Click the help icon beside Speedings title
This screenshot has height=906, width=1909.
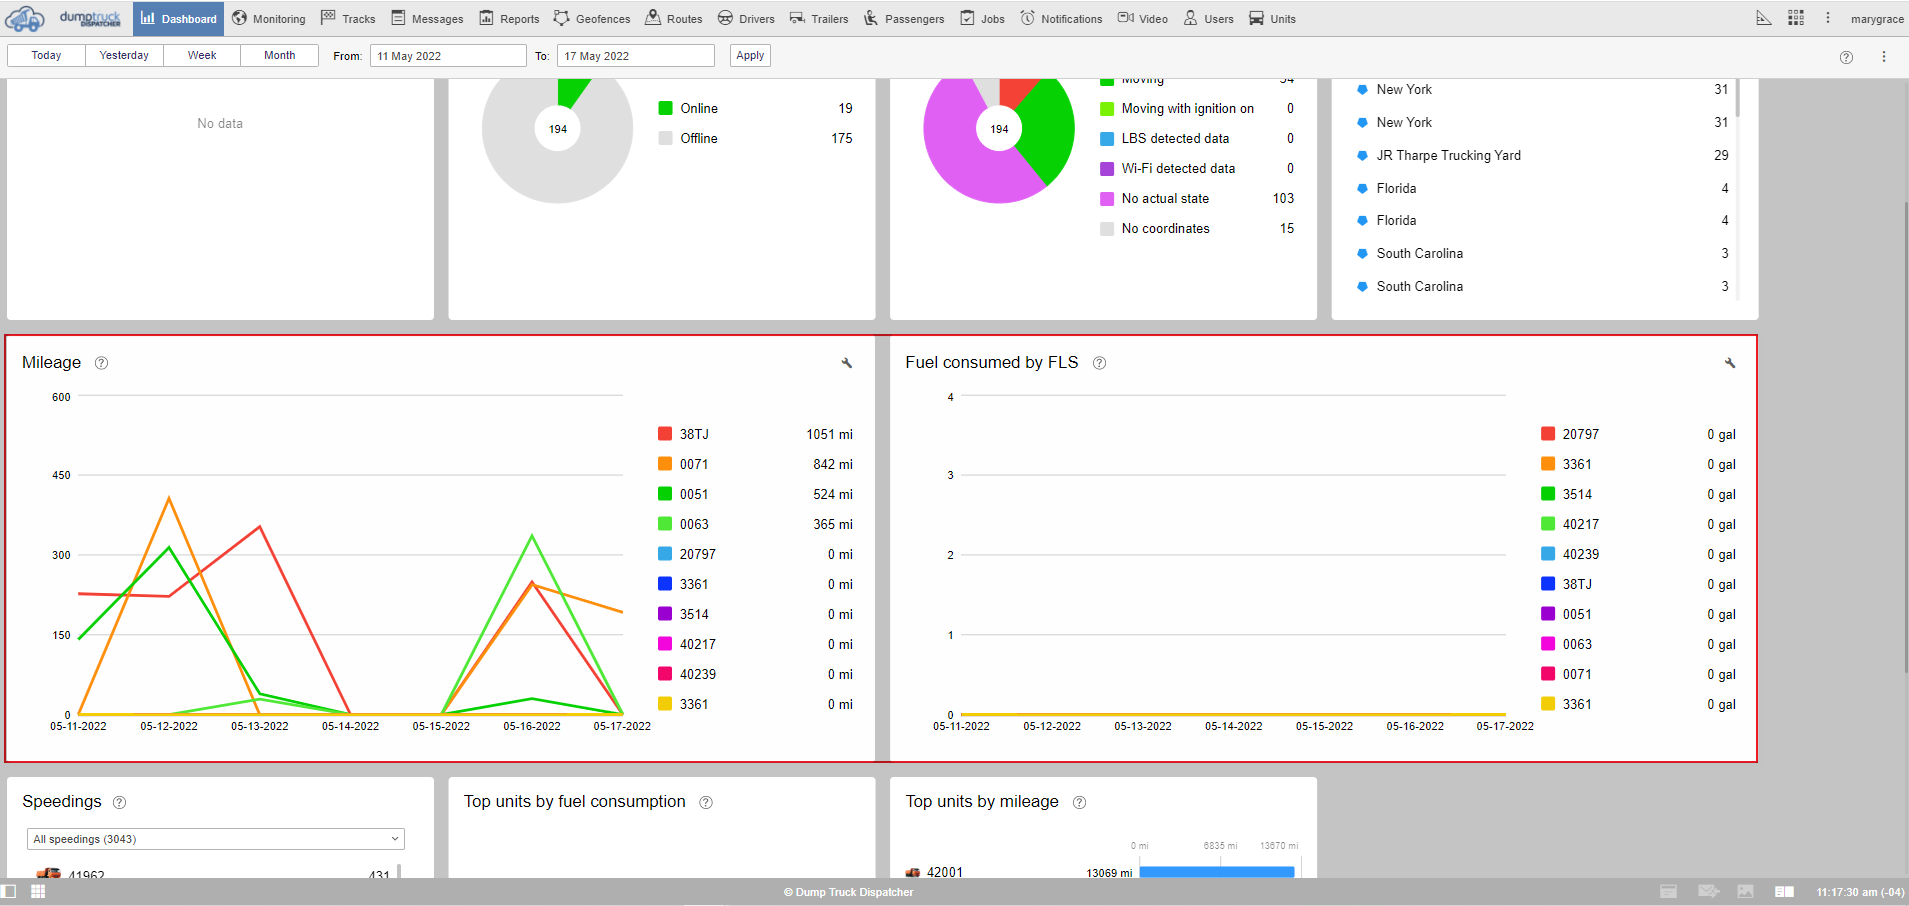pyautogui.click(x=120, y=802)
